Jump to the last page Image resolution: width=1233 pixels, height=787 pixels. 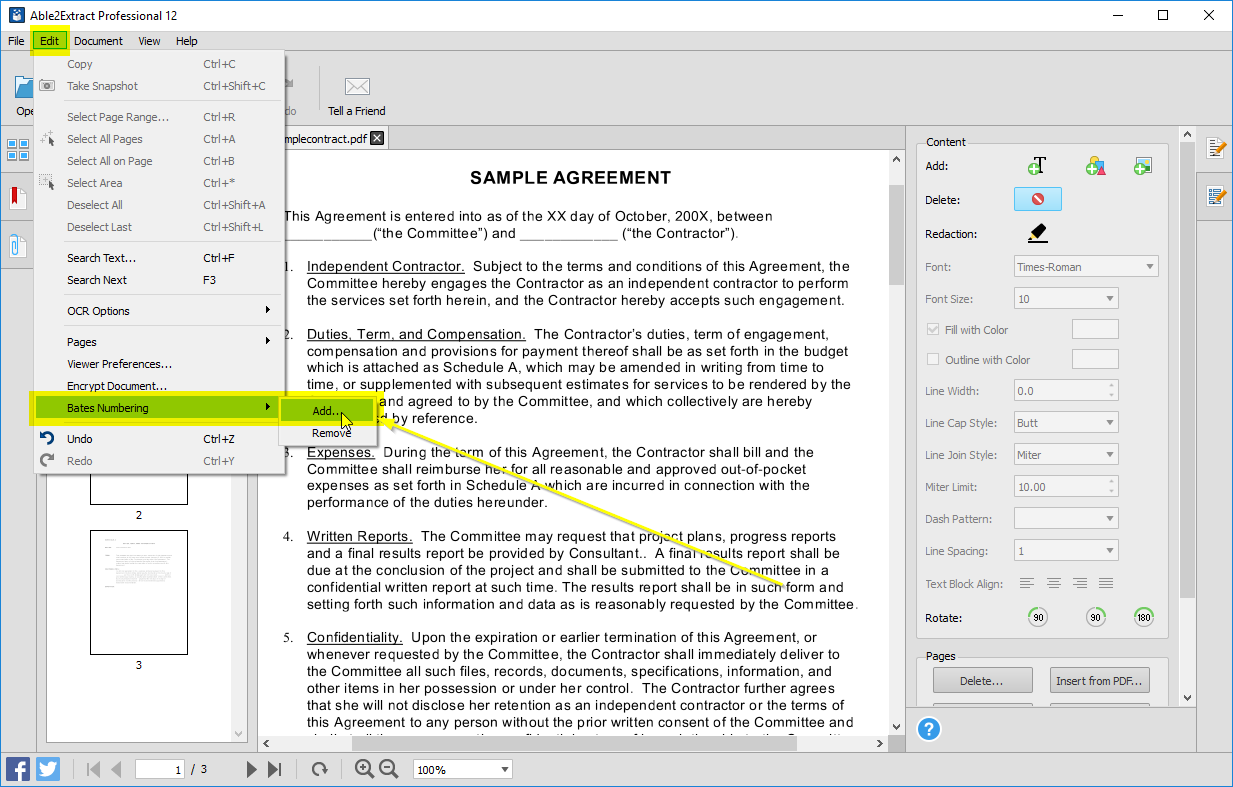pyautogui.click(x=274, y=769)
